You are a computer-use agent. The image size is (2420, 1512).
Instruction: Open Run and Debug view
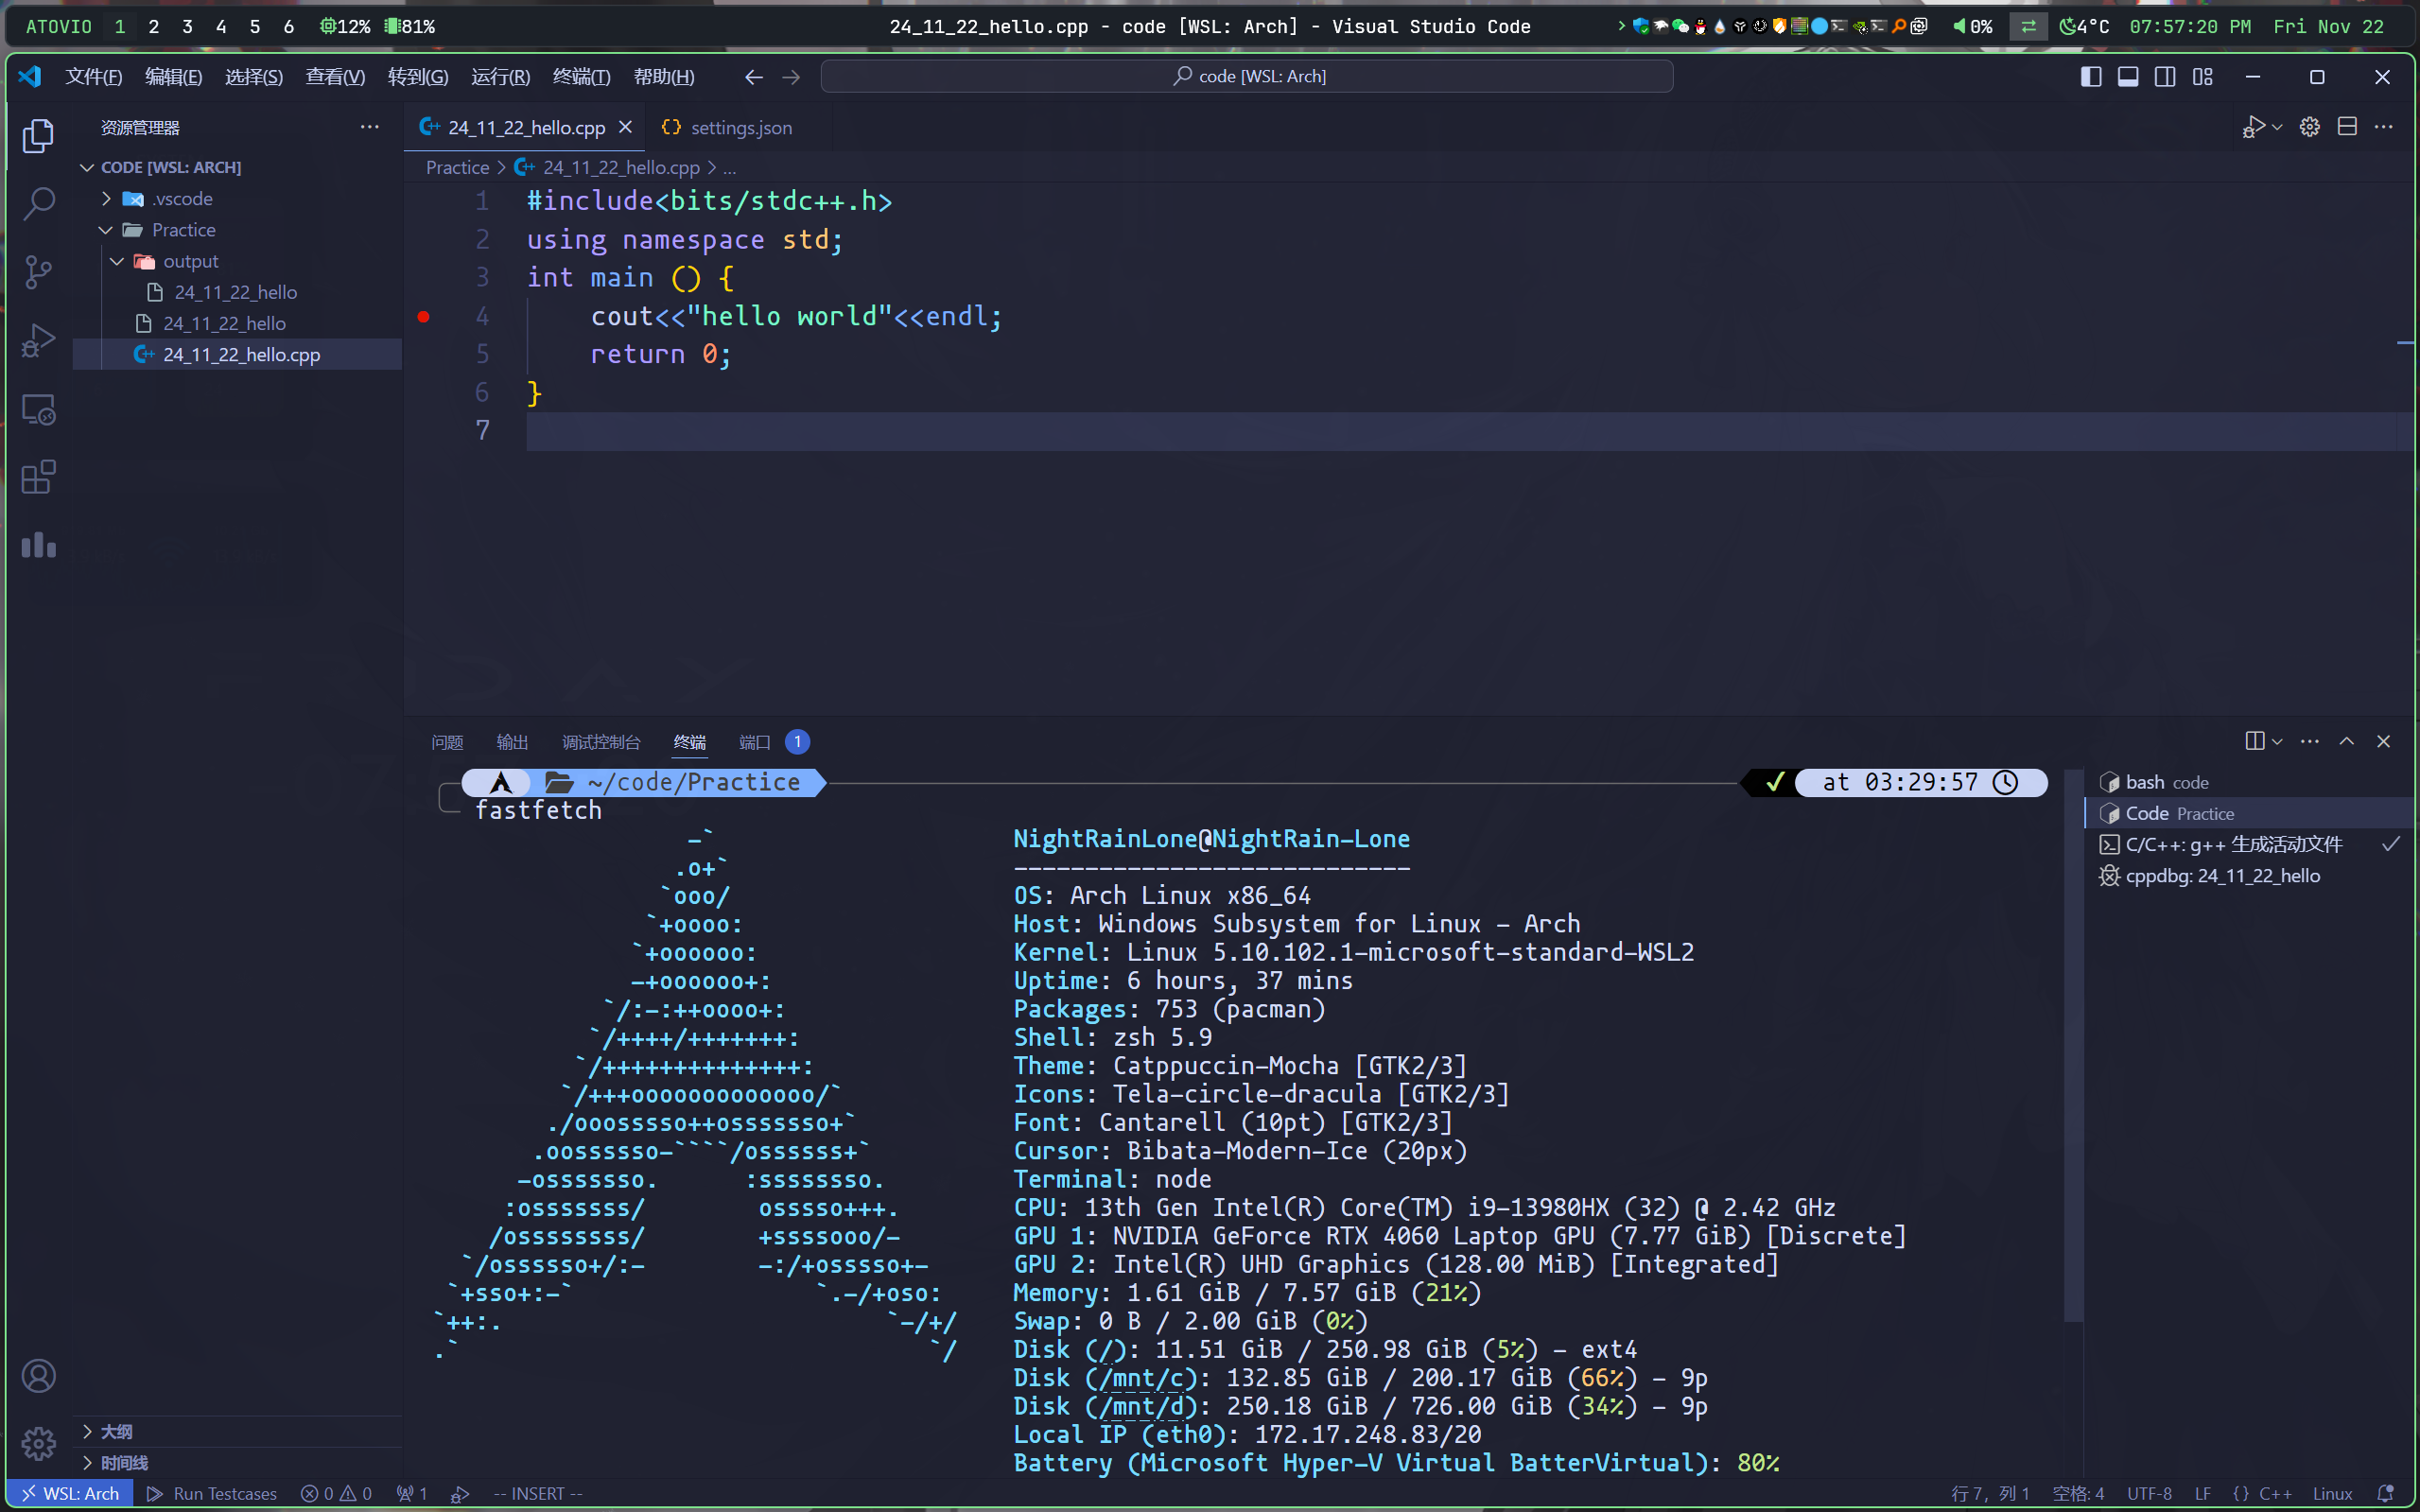(x=38, y=340)
